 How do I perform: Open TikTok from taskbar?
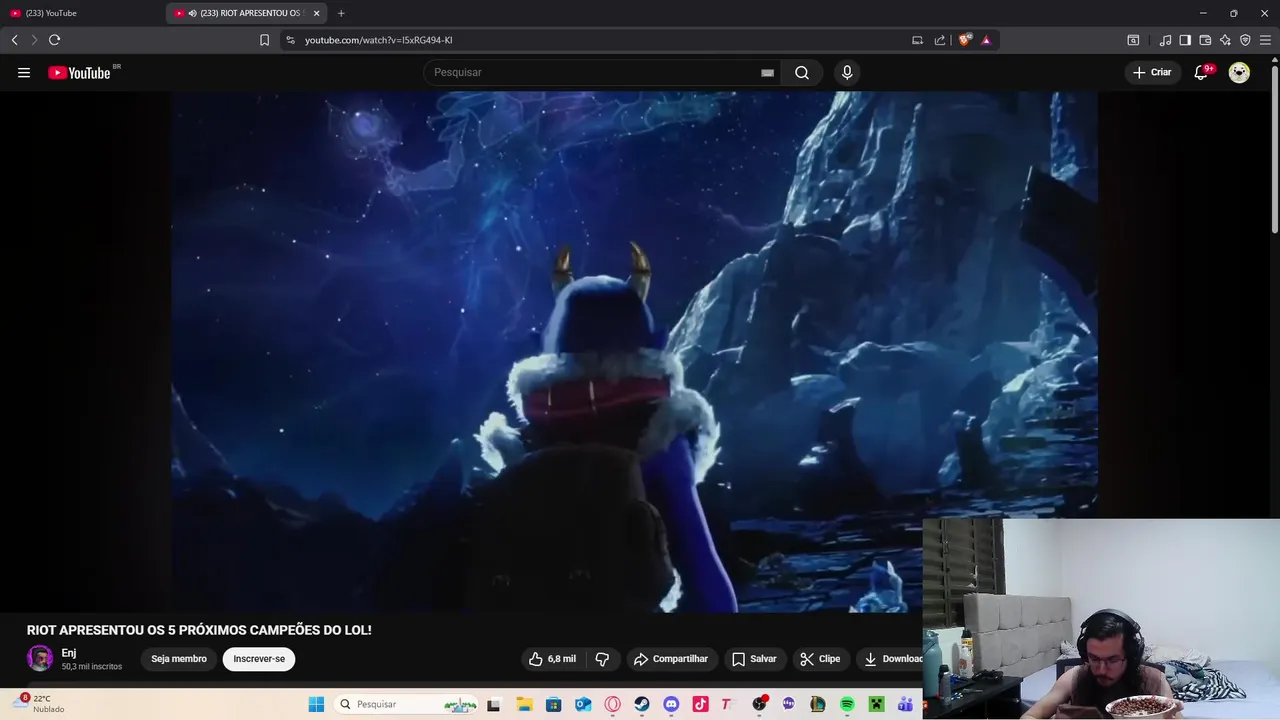click(x=700, y=704)
